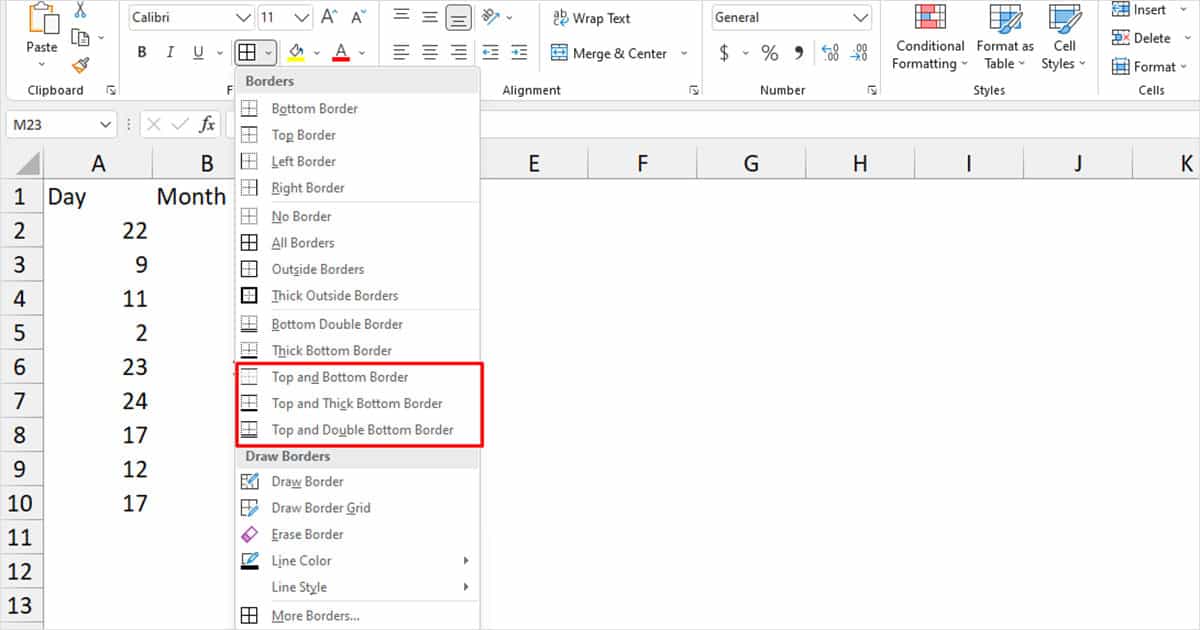Apply Accounting dollar number format
1200x630 pixels.
tap(725, 53)
